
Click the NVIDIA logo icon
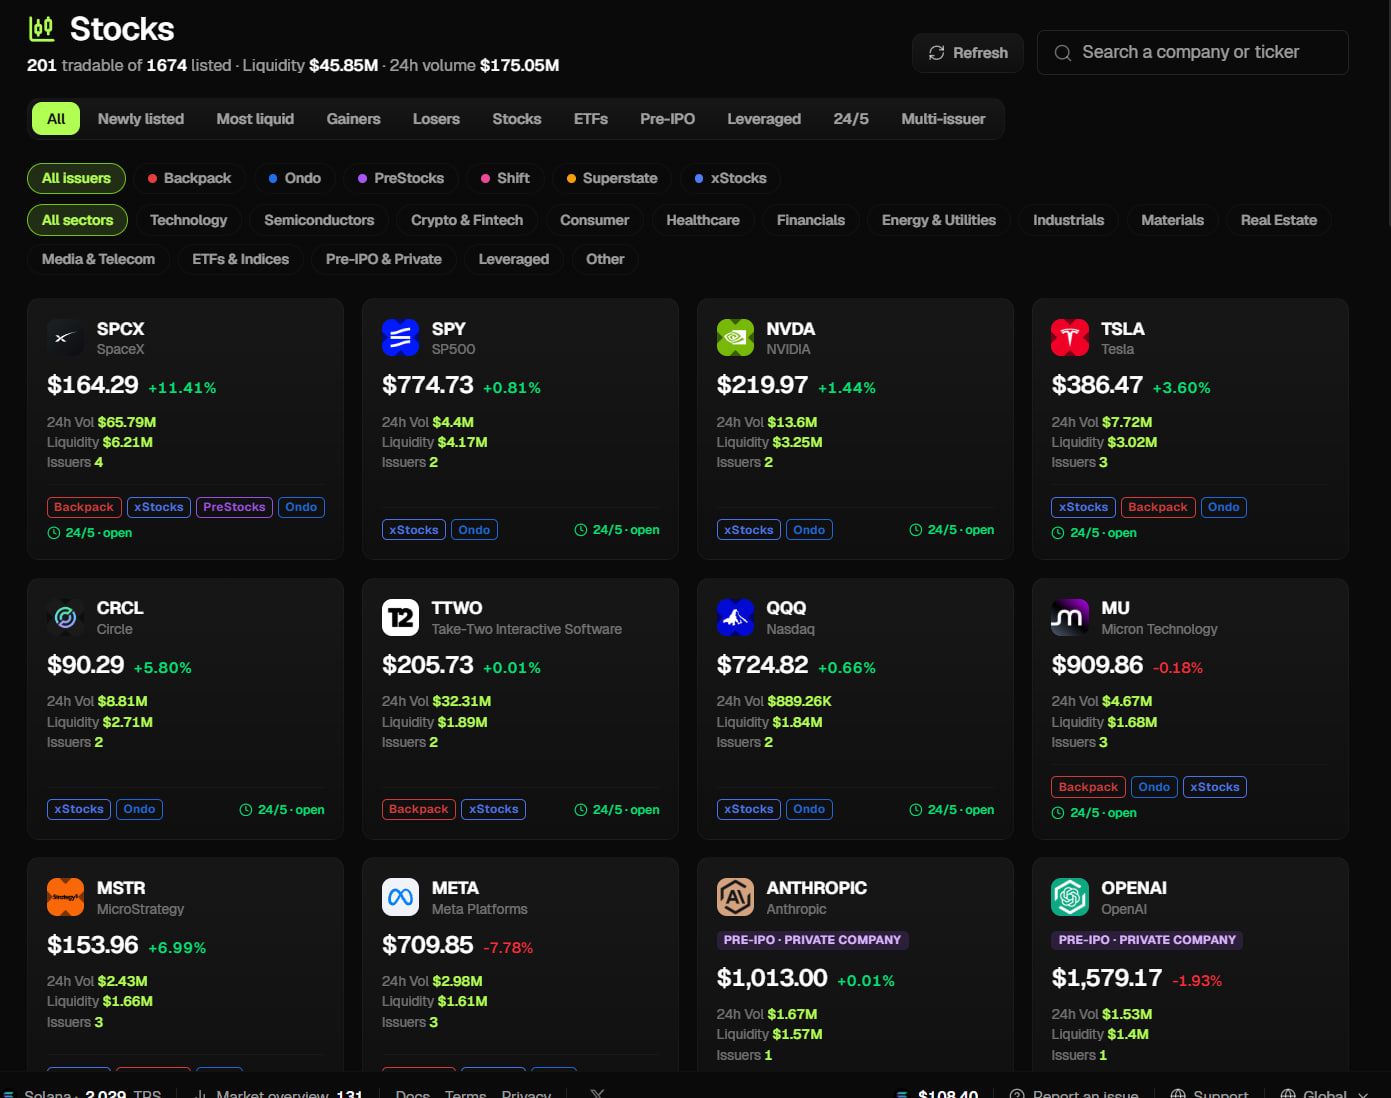[x=735, y=338]
